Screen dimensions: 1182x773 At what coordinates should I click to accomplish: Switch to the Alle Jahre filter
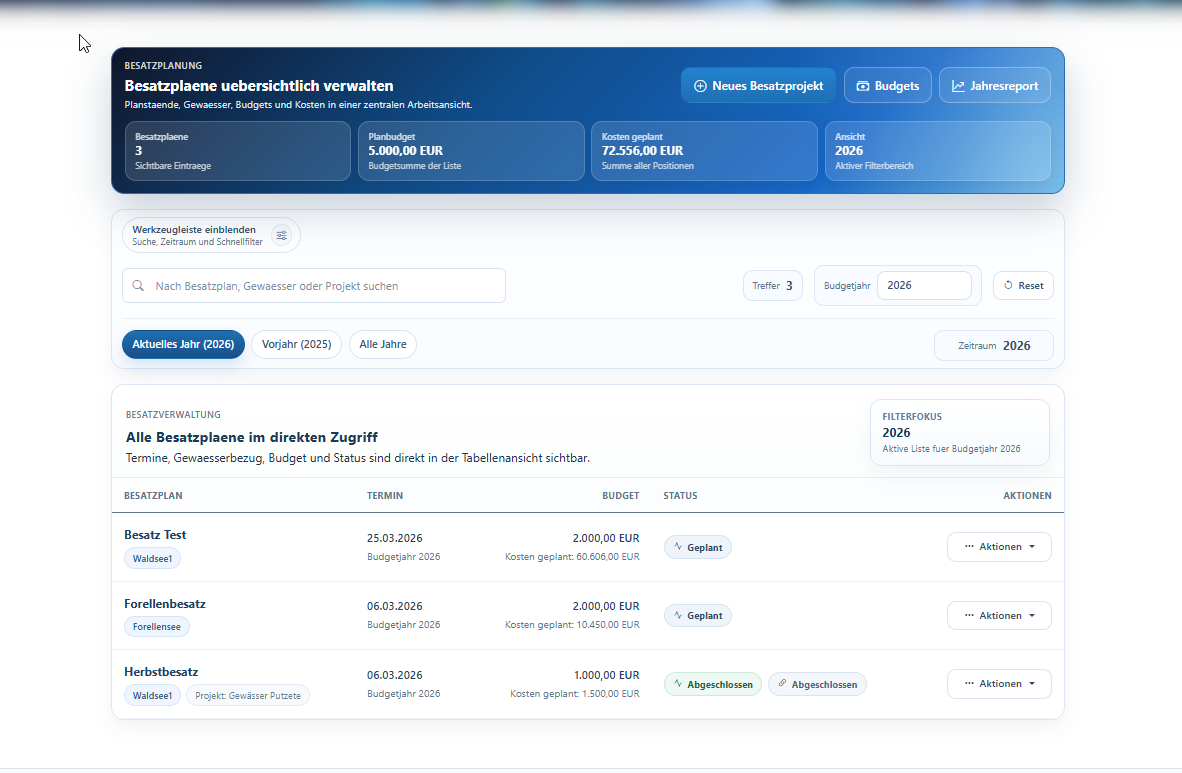point(383,345)
